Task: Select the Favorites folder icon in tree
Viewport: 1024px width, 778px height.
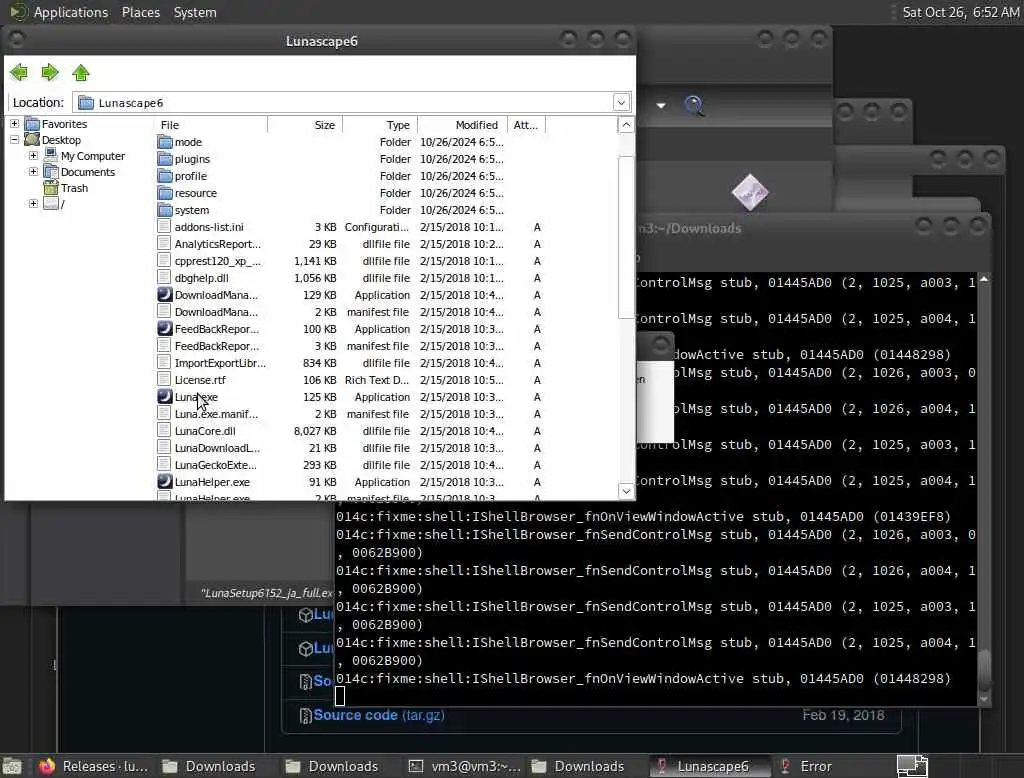Action: pos(31,123)
